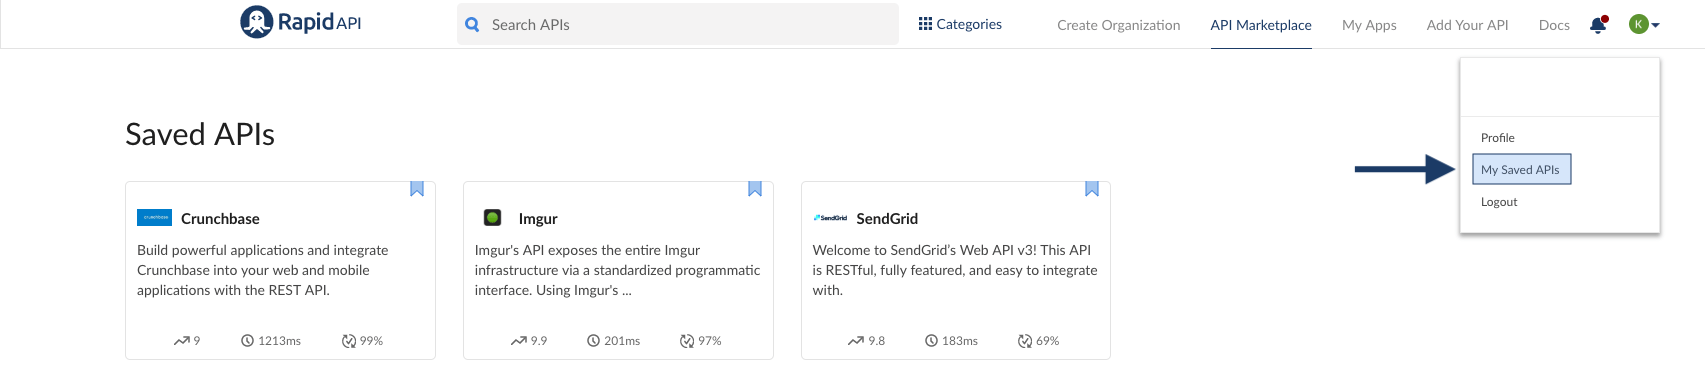Click SendGrid latency clock icon
Viewport: 1705px width, 378px height.
pyautogui.click(x=931, y=341)
